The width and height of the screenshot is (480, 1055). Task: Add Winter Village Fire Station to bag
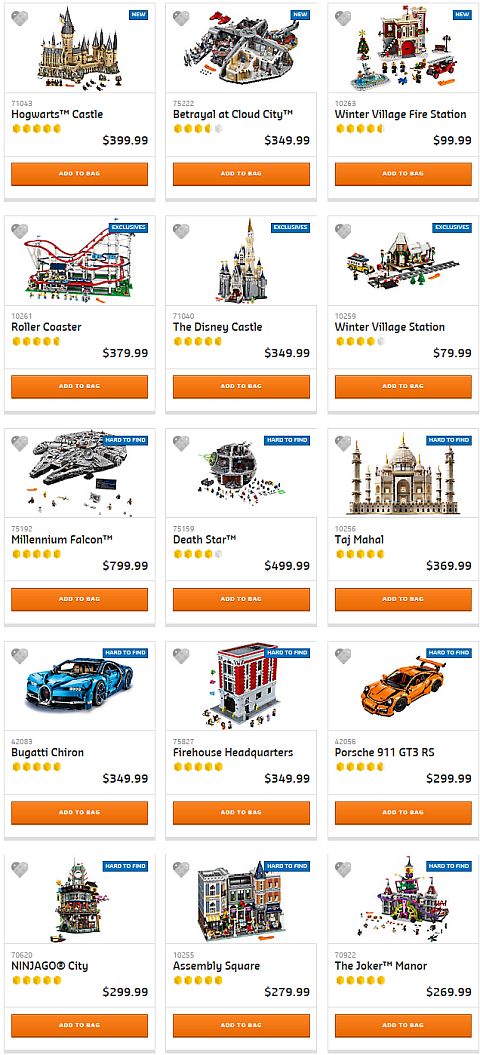click(x=403, y=174)
